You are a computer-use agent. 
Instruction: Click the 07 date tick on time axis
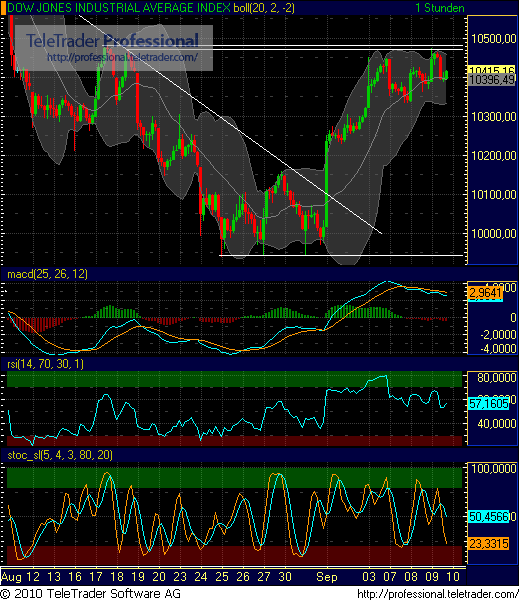tap(389, 576)
